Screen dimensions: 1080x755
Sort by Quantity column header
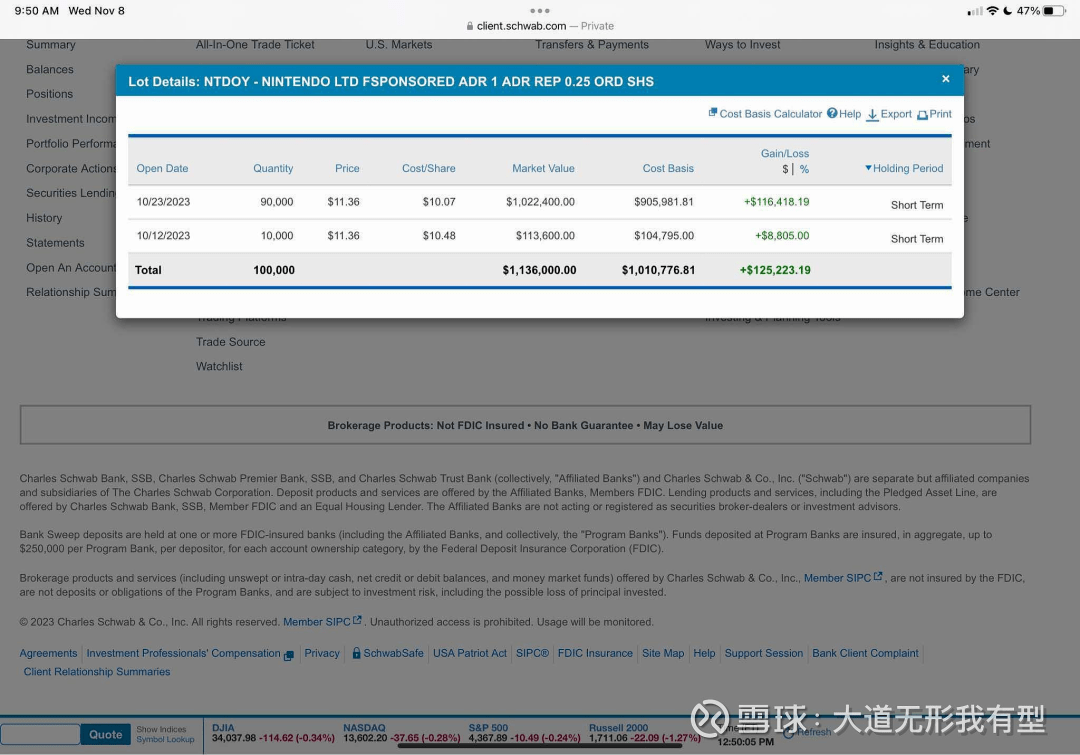click(273, 168)
